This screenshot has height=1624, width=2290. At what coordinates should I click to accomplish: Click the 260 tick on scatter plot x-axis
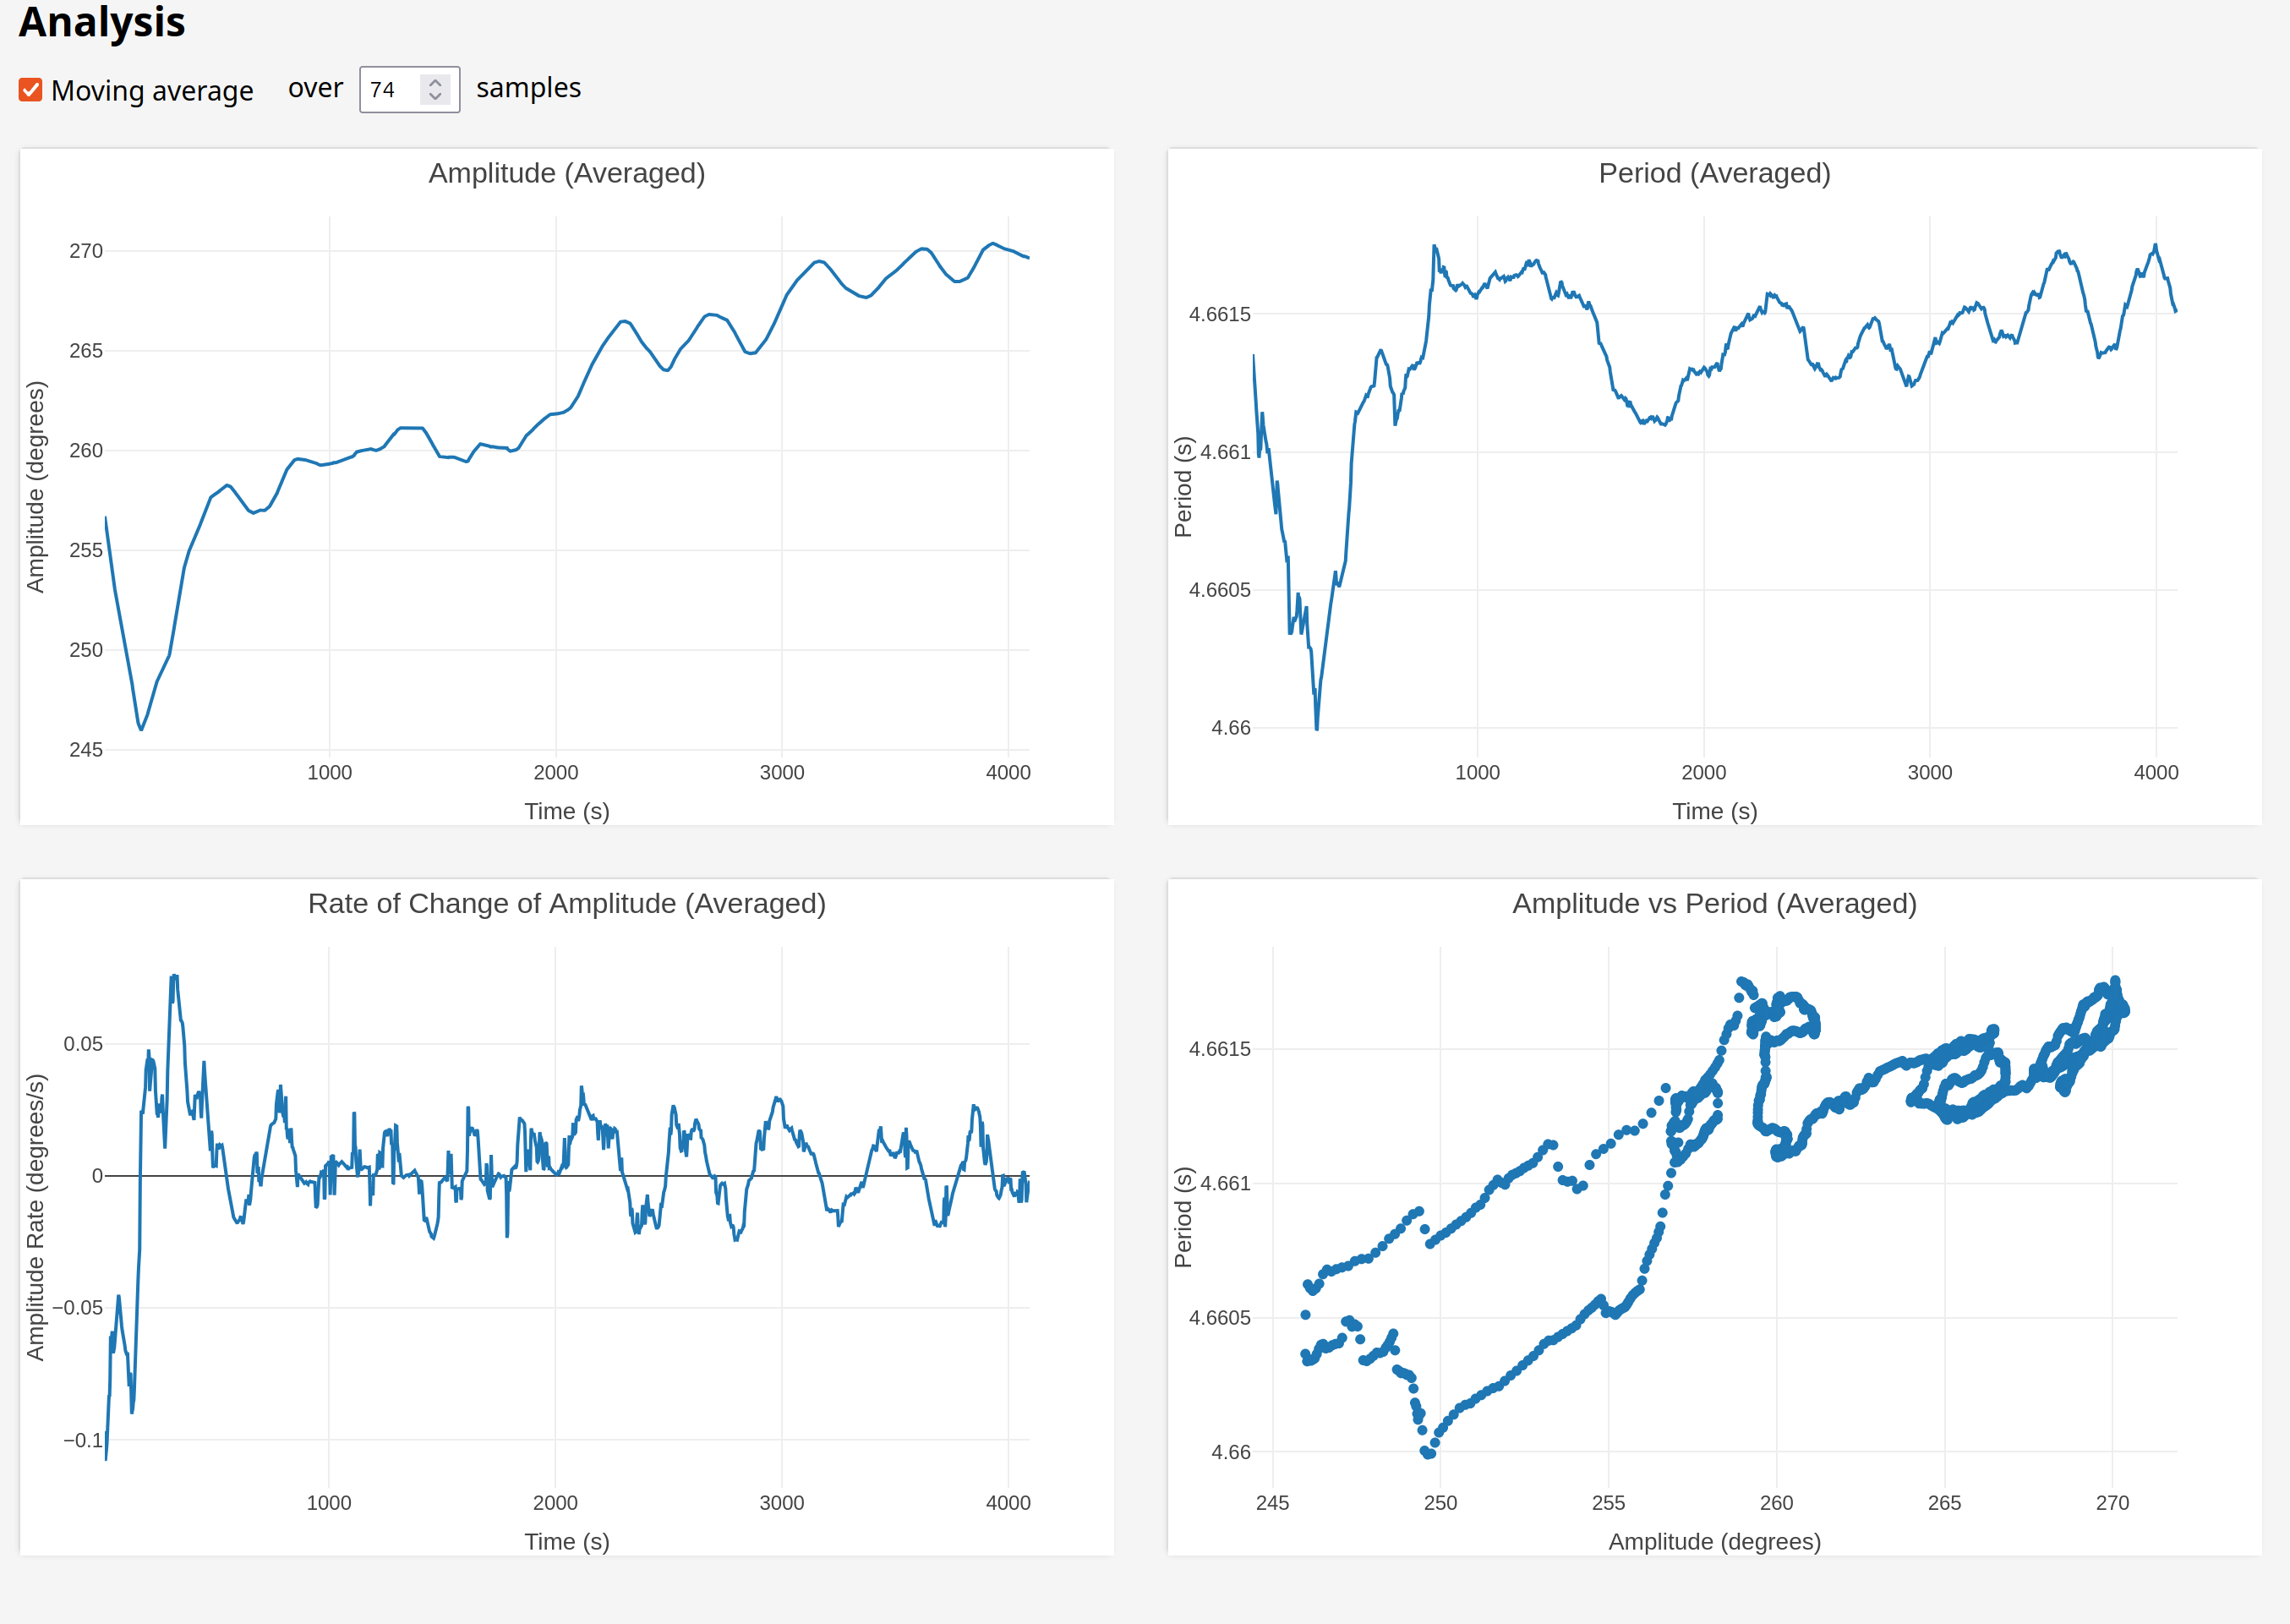tap(1776, 1502)
